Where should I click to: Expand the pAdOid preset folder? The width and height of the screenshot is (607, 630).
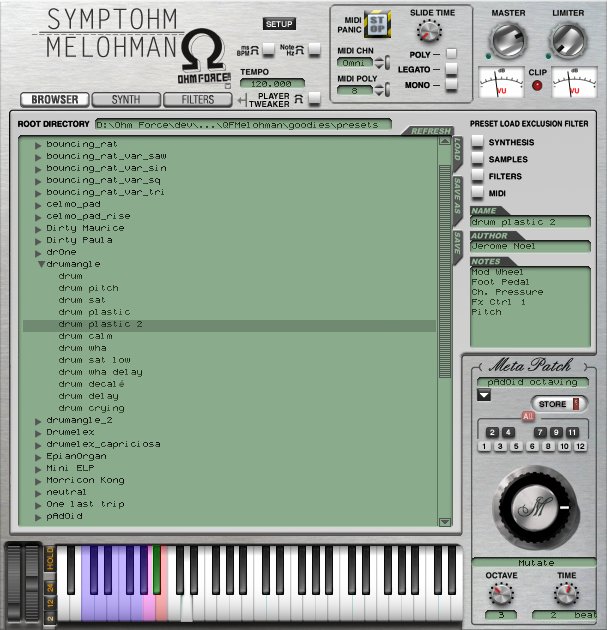tap(38, 518)
